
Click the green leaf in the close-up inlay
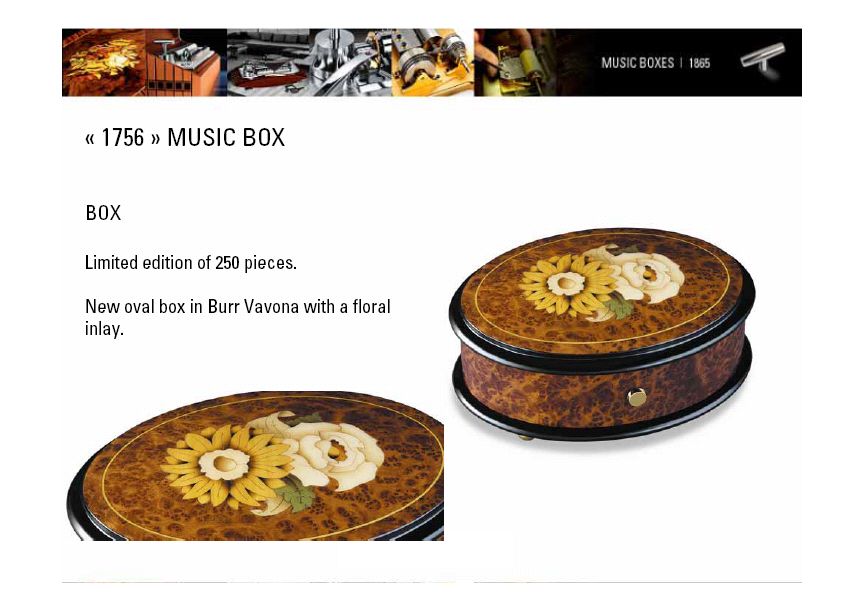[x=295, y=492]
